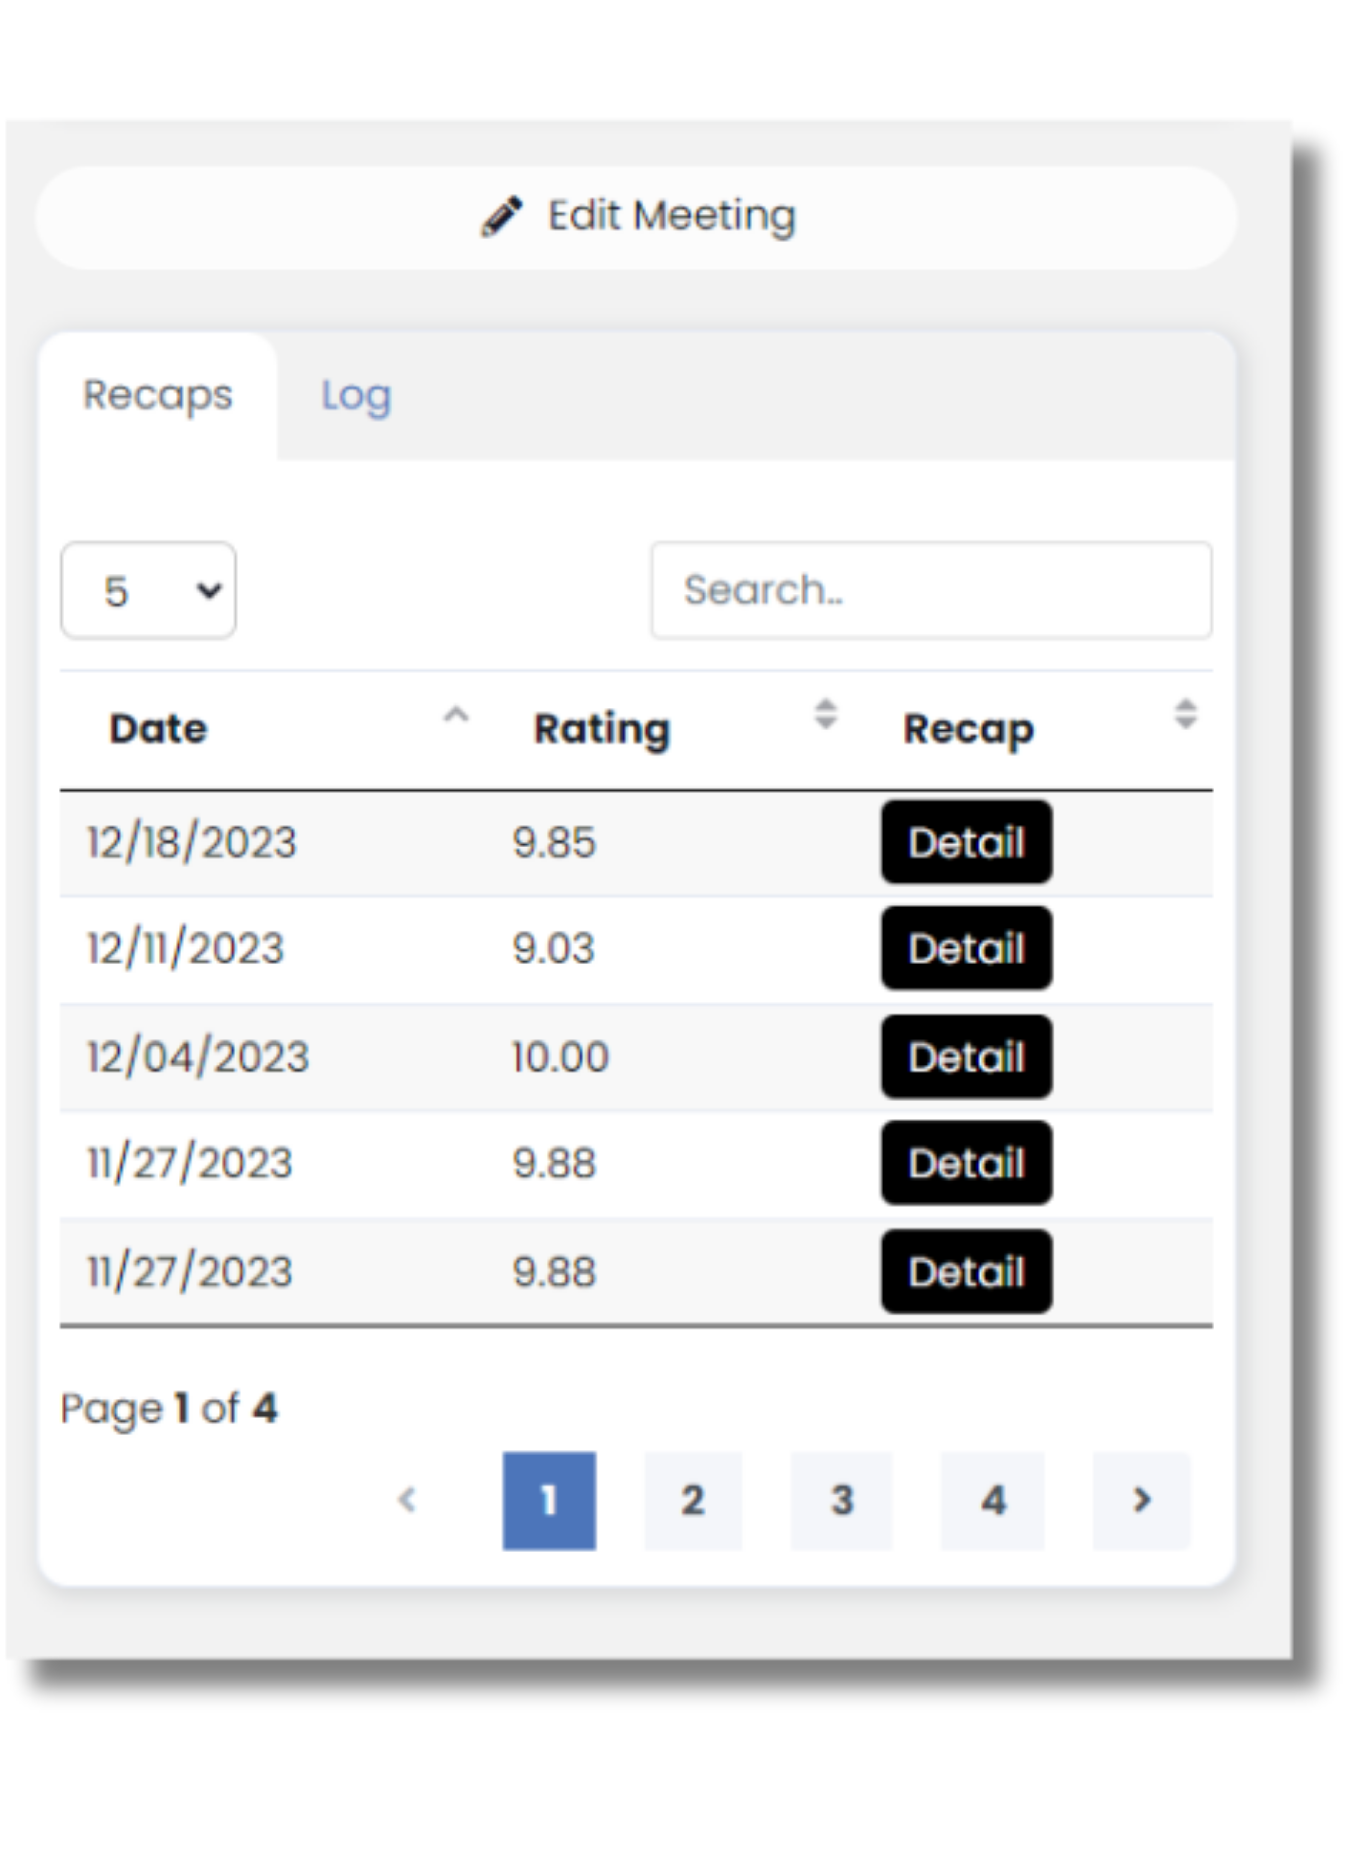Select current page 1 button
The image size is (1350, 1860).
click(x=549, y=1500)
